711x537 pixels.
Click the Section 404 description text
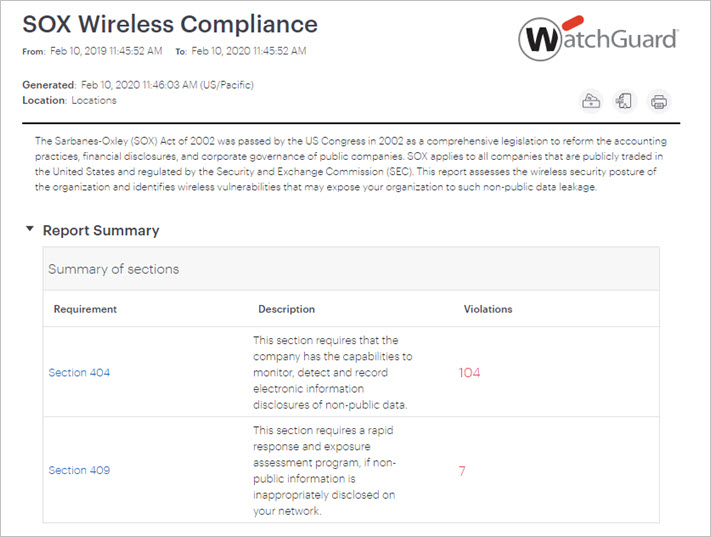[332, 373]
